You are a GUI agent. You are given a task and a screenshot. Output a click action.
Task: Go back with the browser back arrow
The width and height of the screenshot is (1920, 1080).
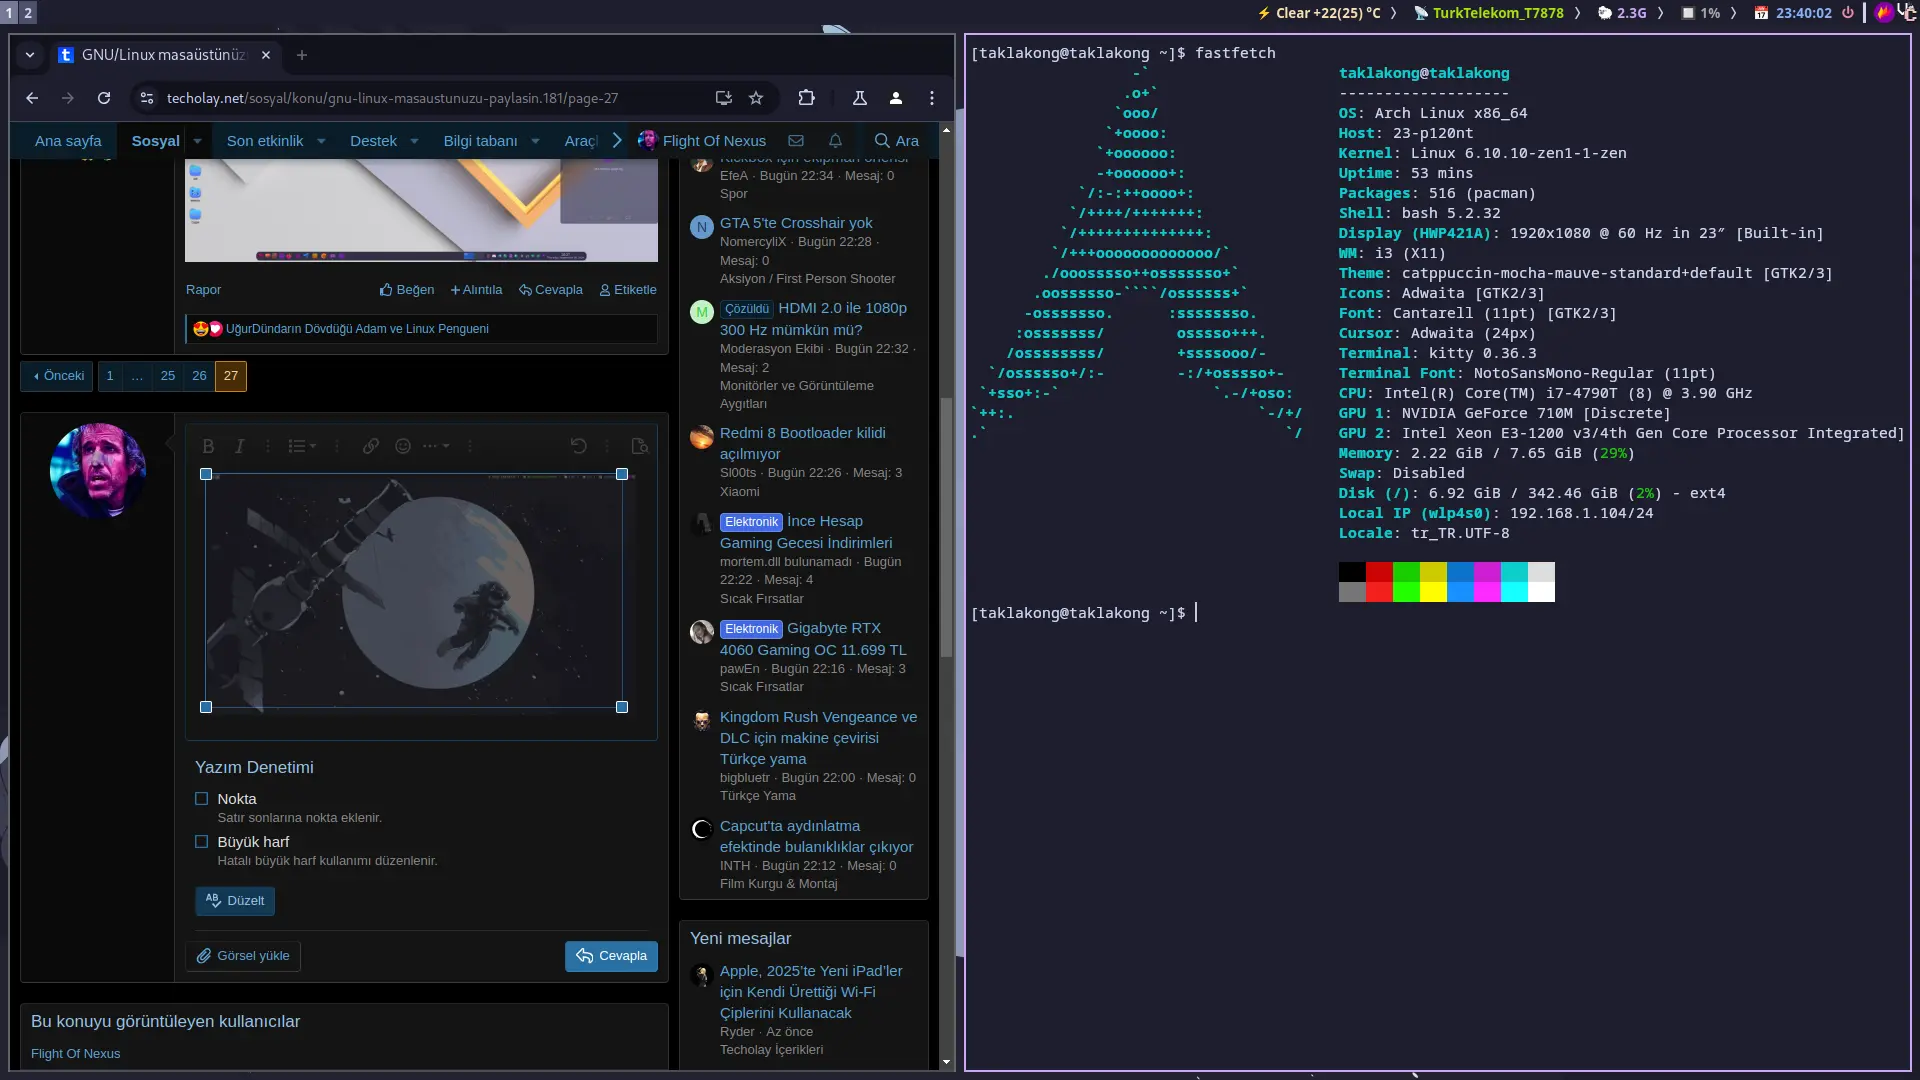32,98
